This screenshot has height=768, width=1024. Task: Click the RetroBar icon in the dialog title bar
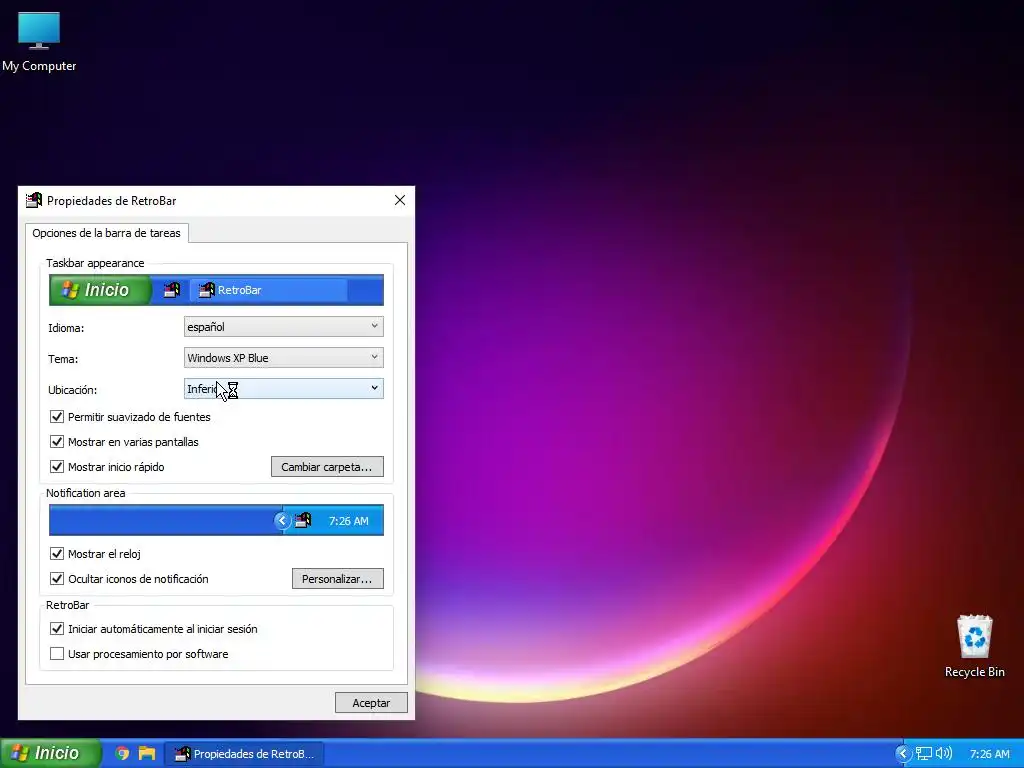tap(34, 200)
